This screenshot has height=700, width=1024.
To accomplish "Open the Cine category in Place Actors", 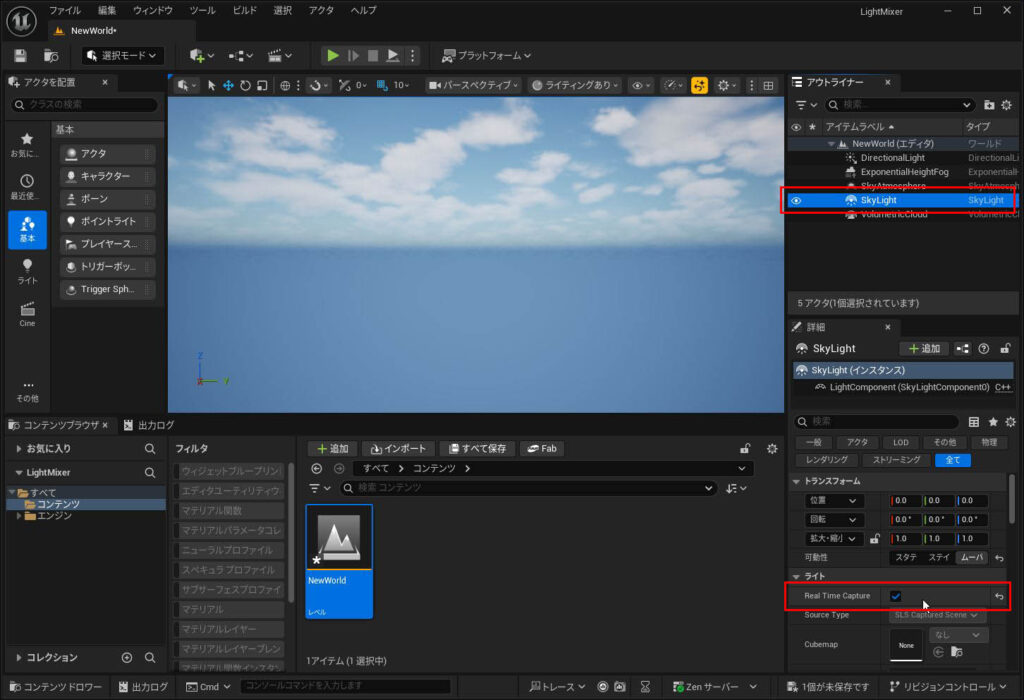I will (27, 314).
